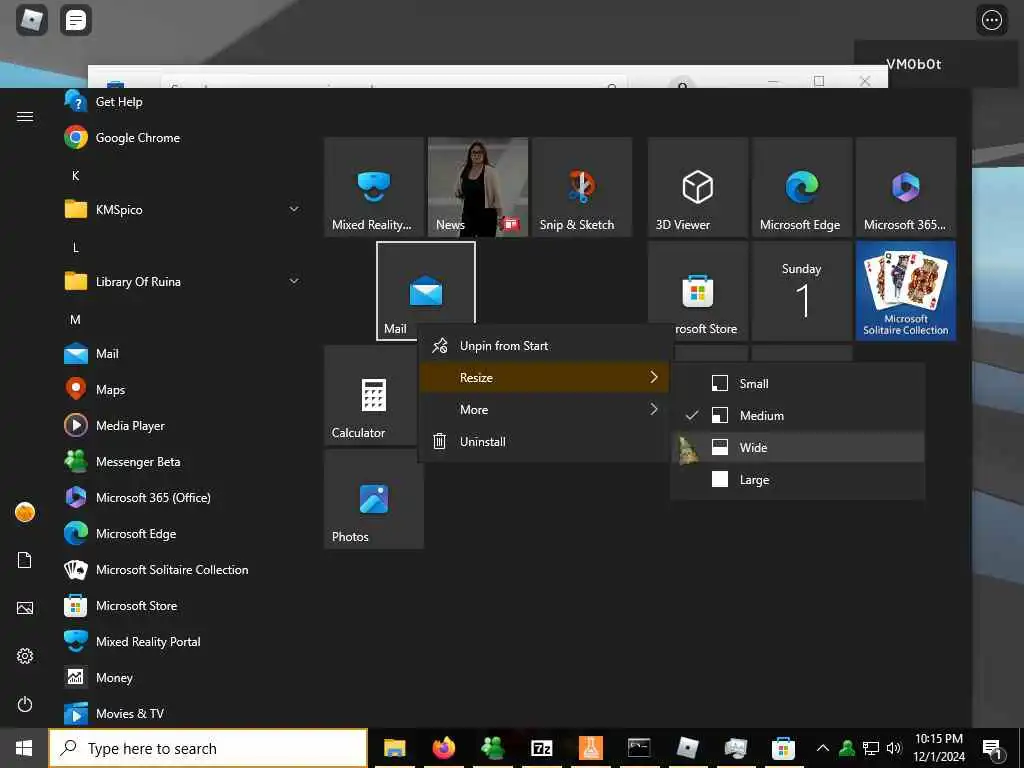Show hidden system tray icons
The height and width of the screenshot is (768, 1024).
(x=823, y=748)
